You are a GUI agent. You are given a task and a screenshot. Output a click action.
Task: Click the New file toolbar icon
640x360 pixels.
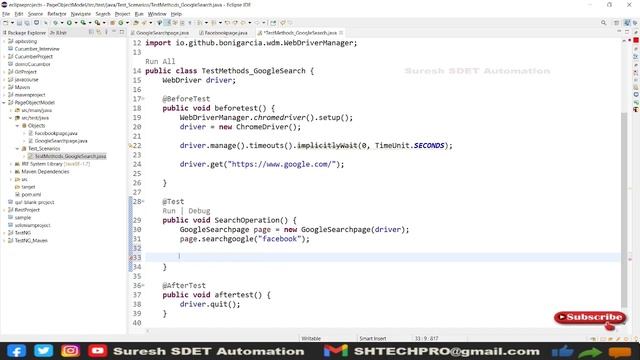(x=6, y=23)
